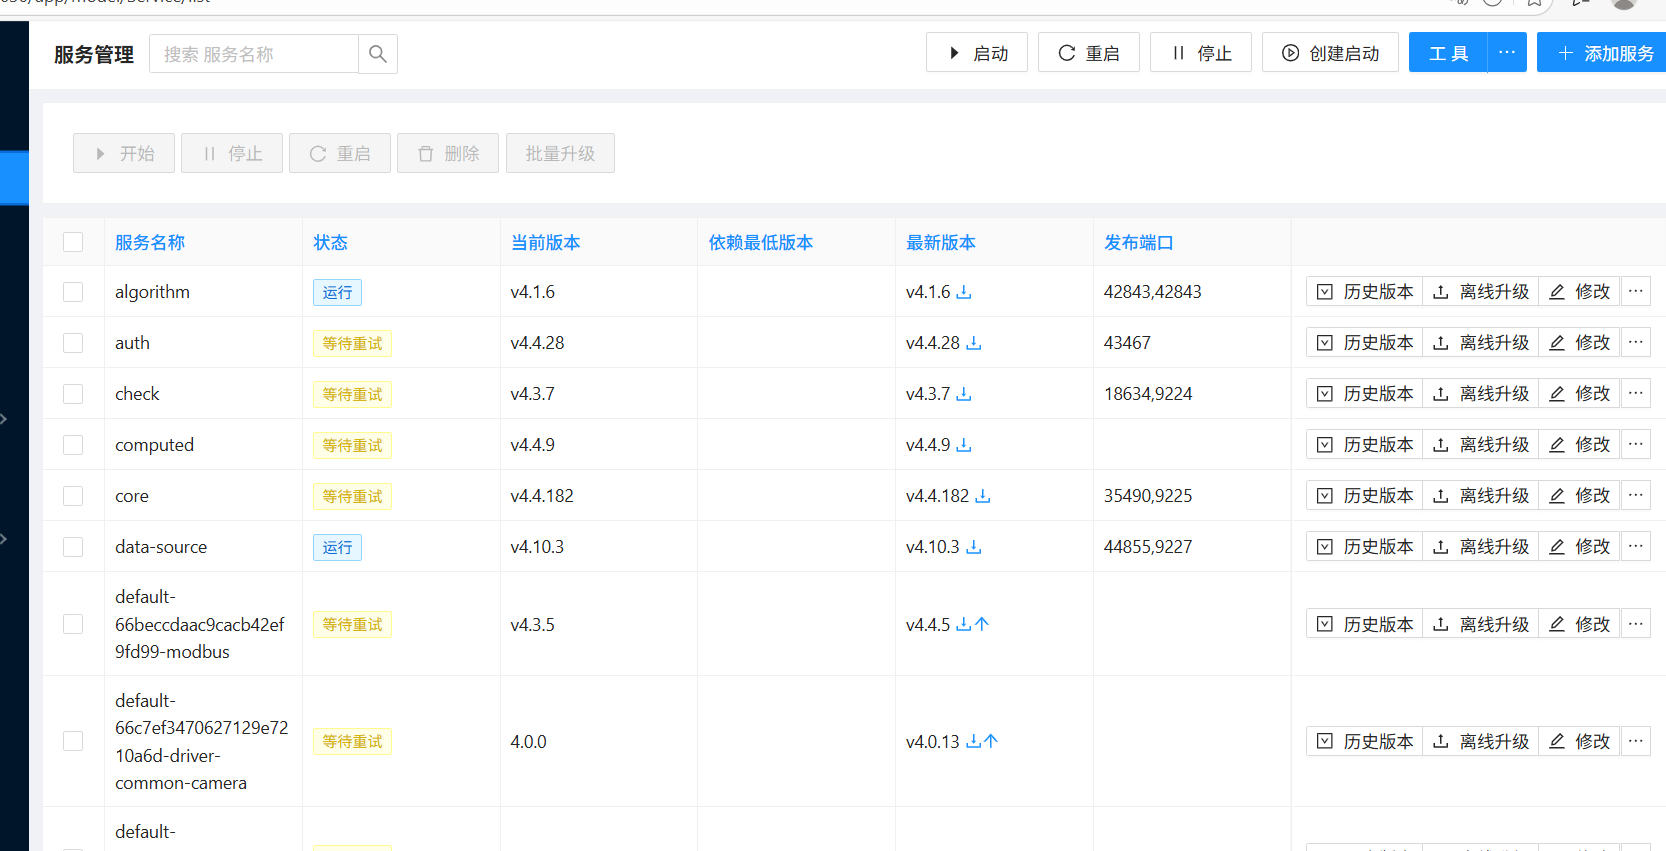
Task: Open more options for data-source row
Action: coord(1636,546)
